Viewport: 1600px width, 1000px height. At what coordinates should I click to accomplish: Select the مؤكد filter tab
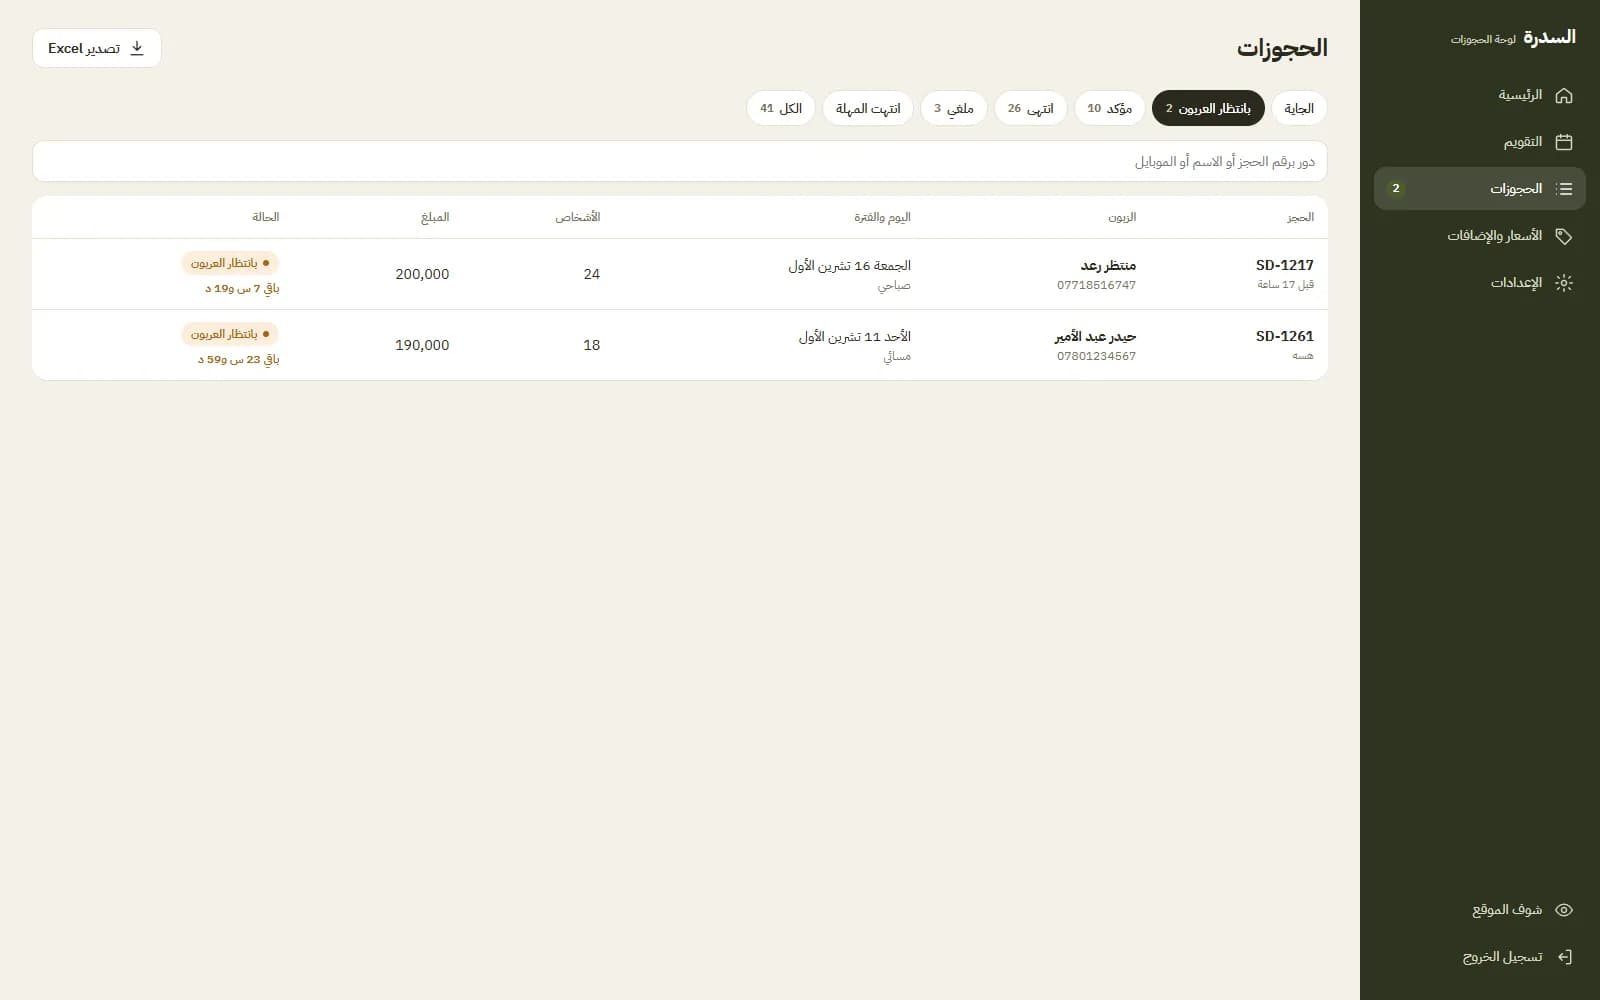point(1110,108)
